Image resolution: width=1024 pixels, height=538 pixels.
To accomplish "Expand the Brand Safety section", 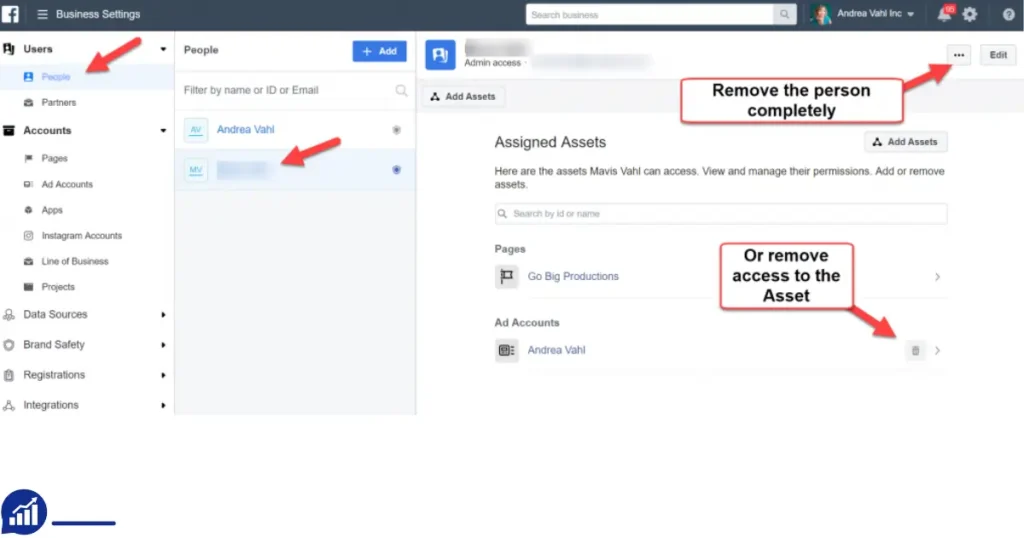I will pos(163,345).
